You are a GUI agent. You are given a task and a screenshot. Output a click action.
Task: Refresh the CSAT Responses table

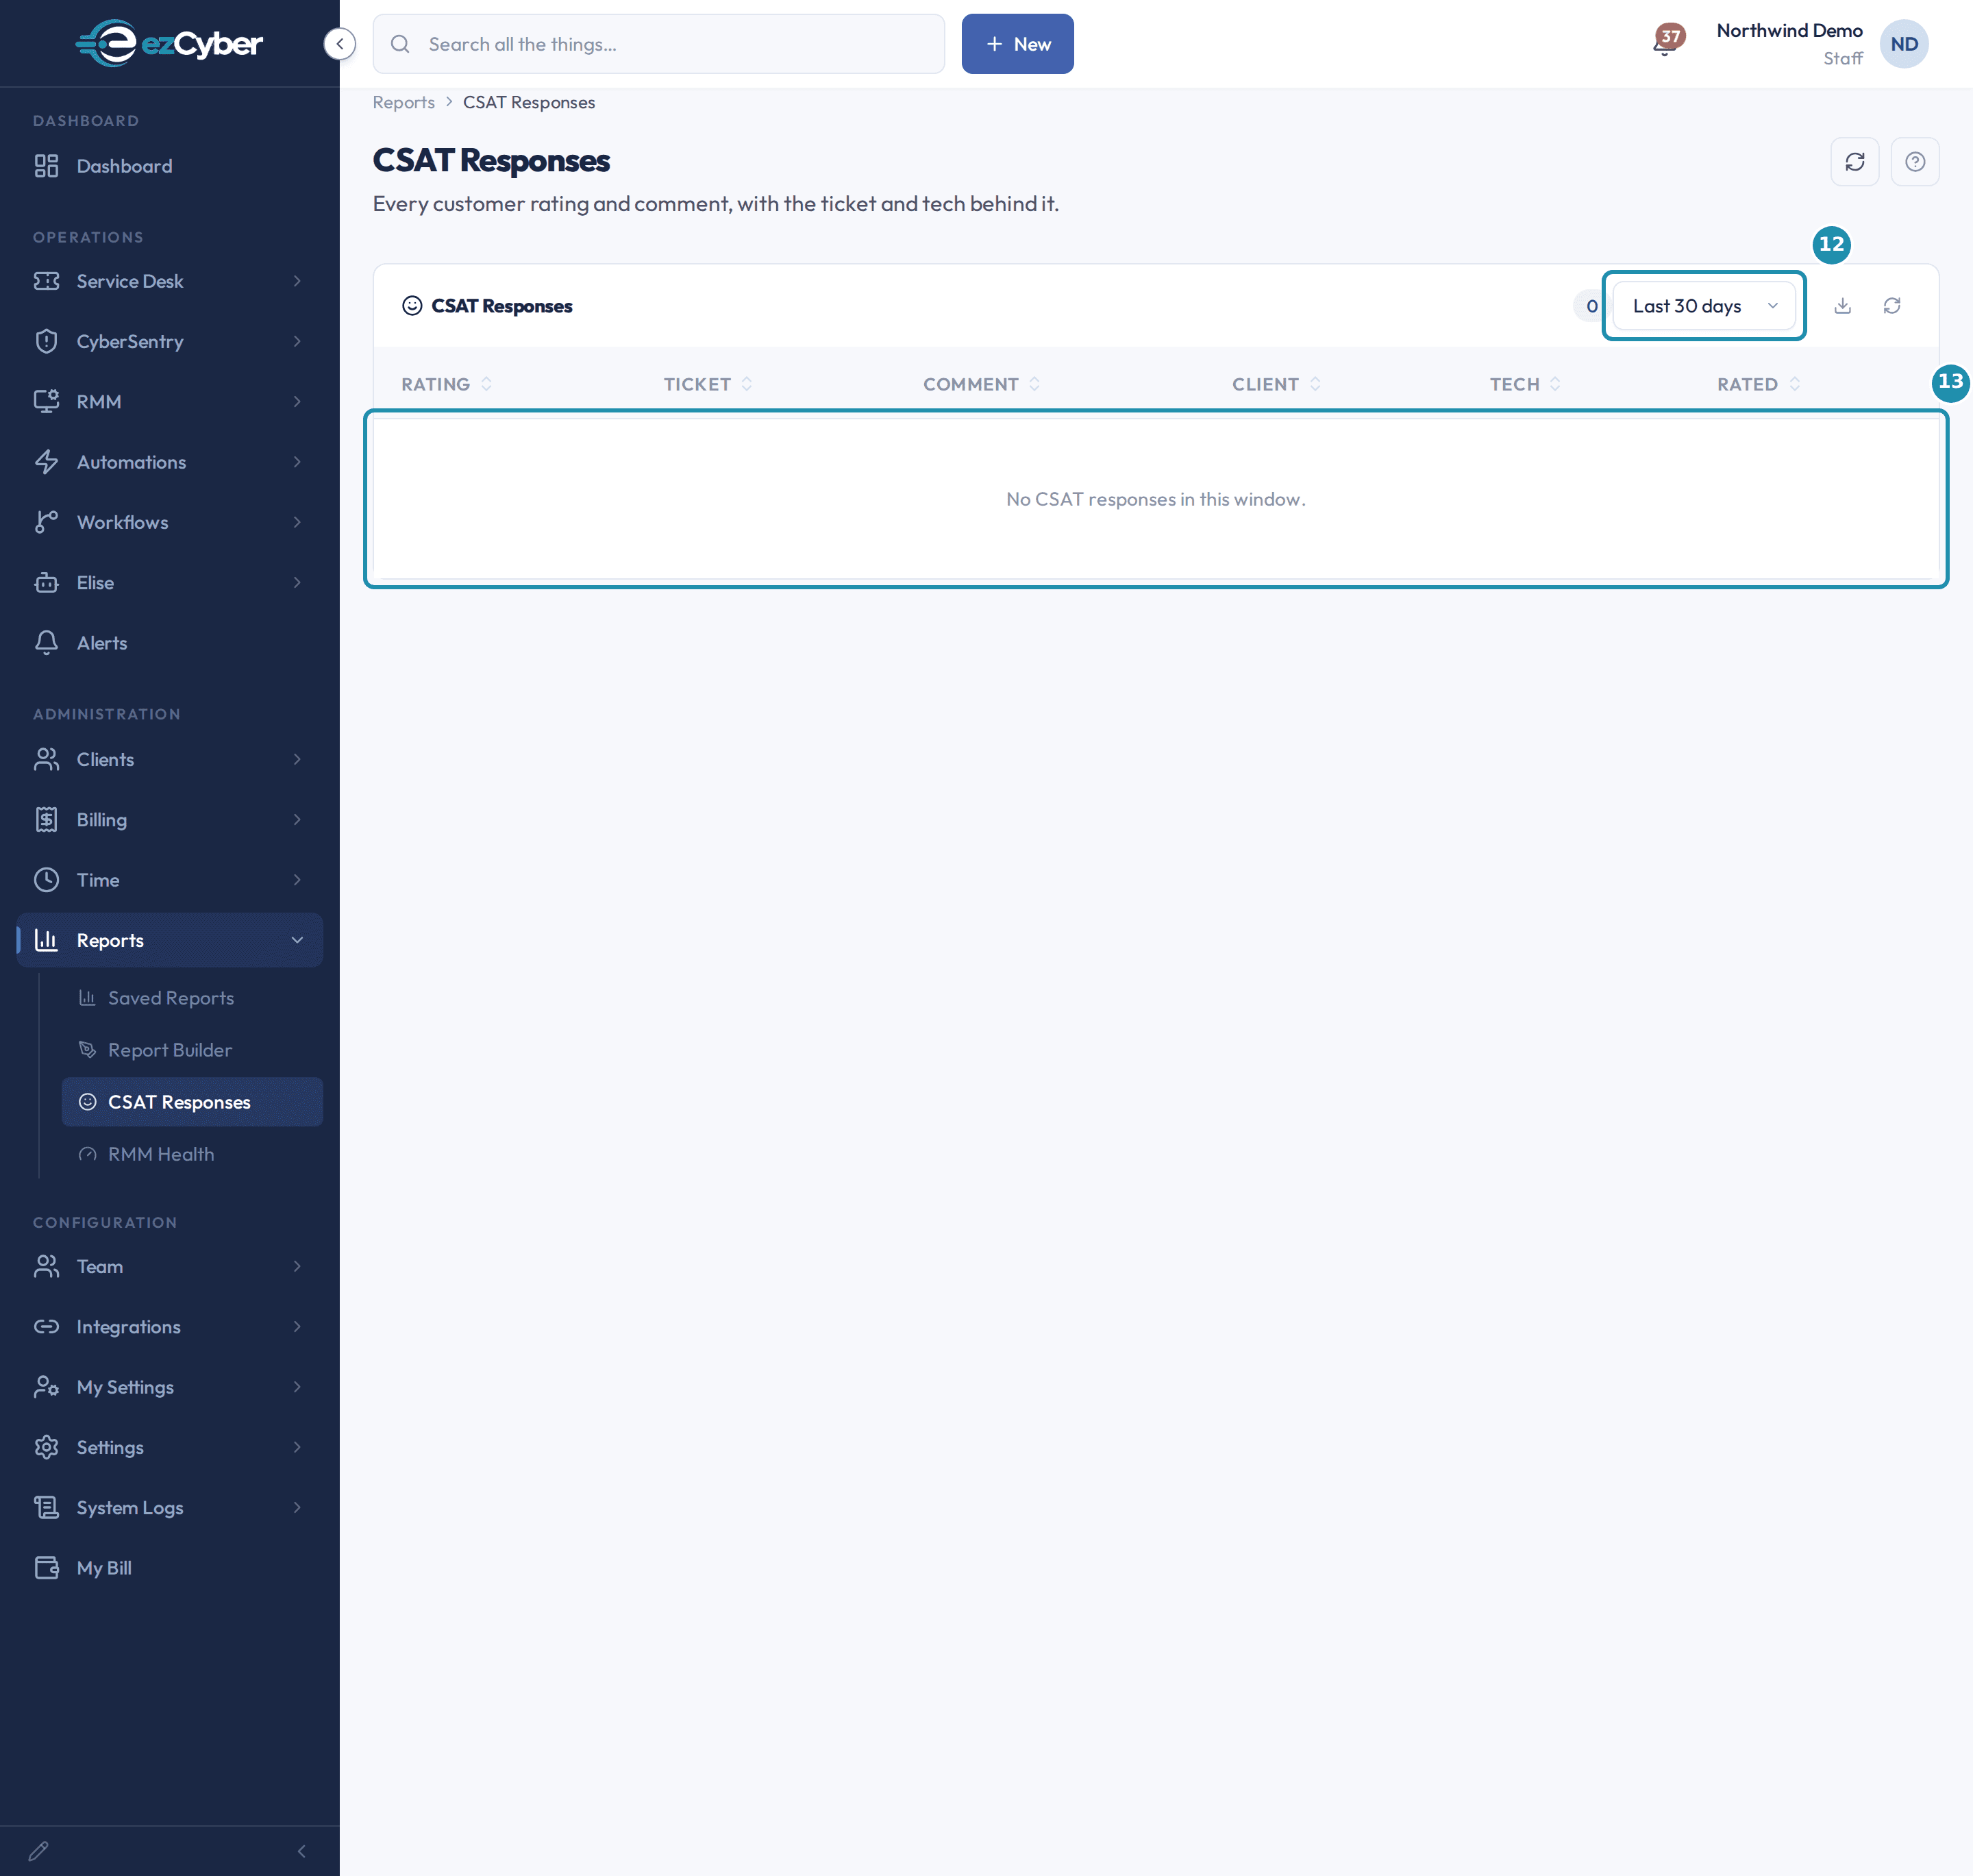click(x=1891, y=306)
